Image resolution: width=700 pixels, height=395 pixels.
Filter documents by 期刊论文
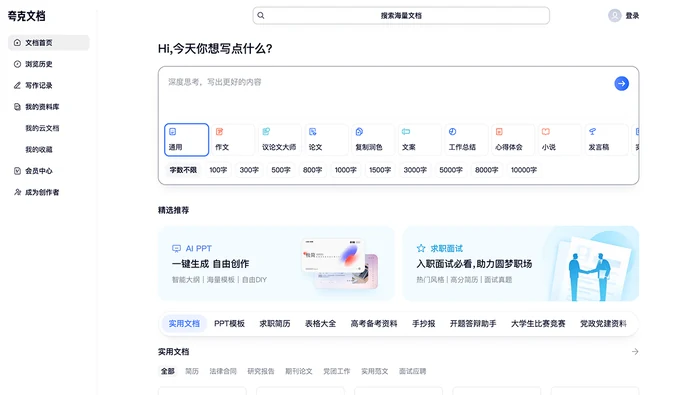[299, 371]
